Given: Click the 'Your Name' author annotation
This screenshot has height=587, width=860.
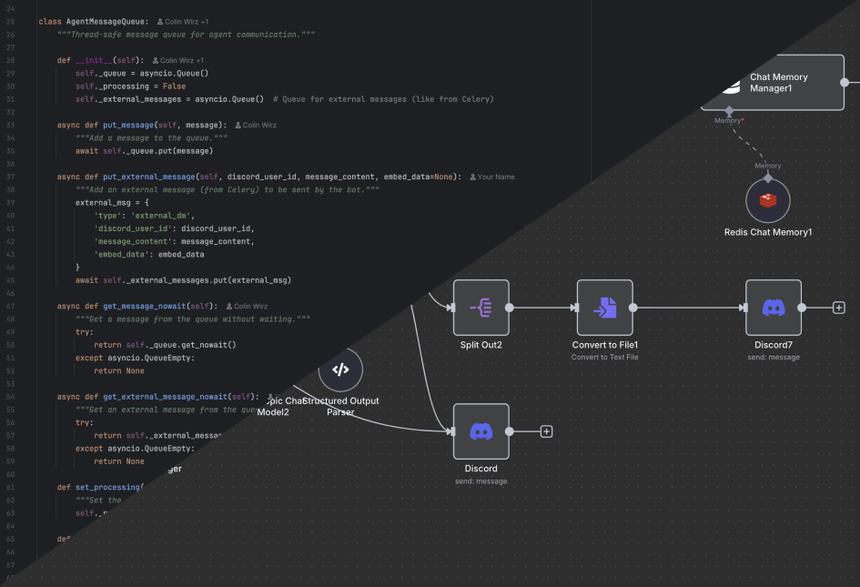Looking at the screenshot, I should [492, 177].
